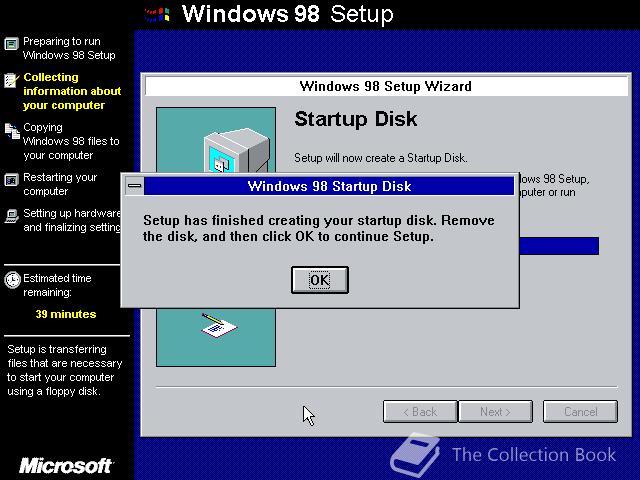Click "Preparing to run Windows 98 Setup" text
This screenshot has width=640, height=480.
[x=69, y=48]
